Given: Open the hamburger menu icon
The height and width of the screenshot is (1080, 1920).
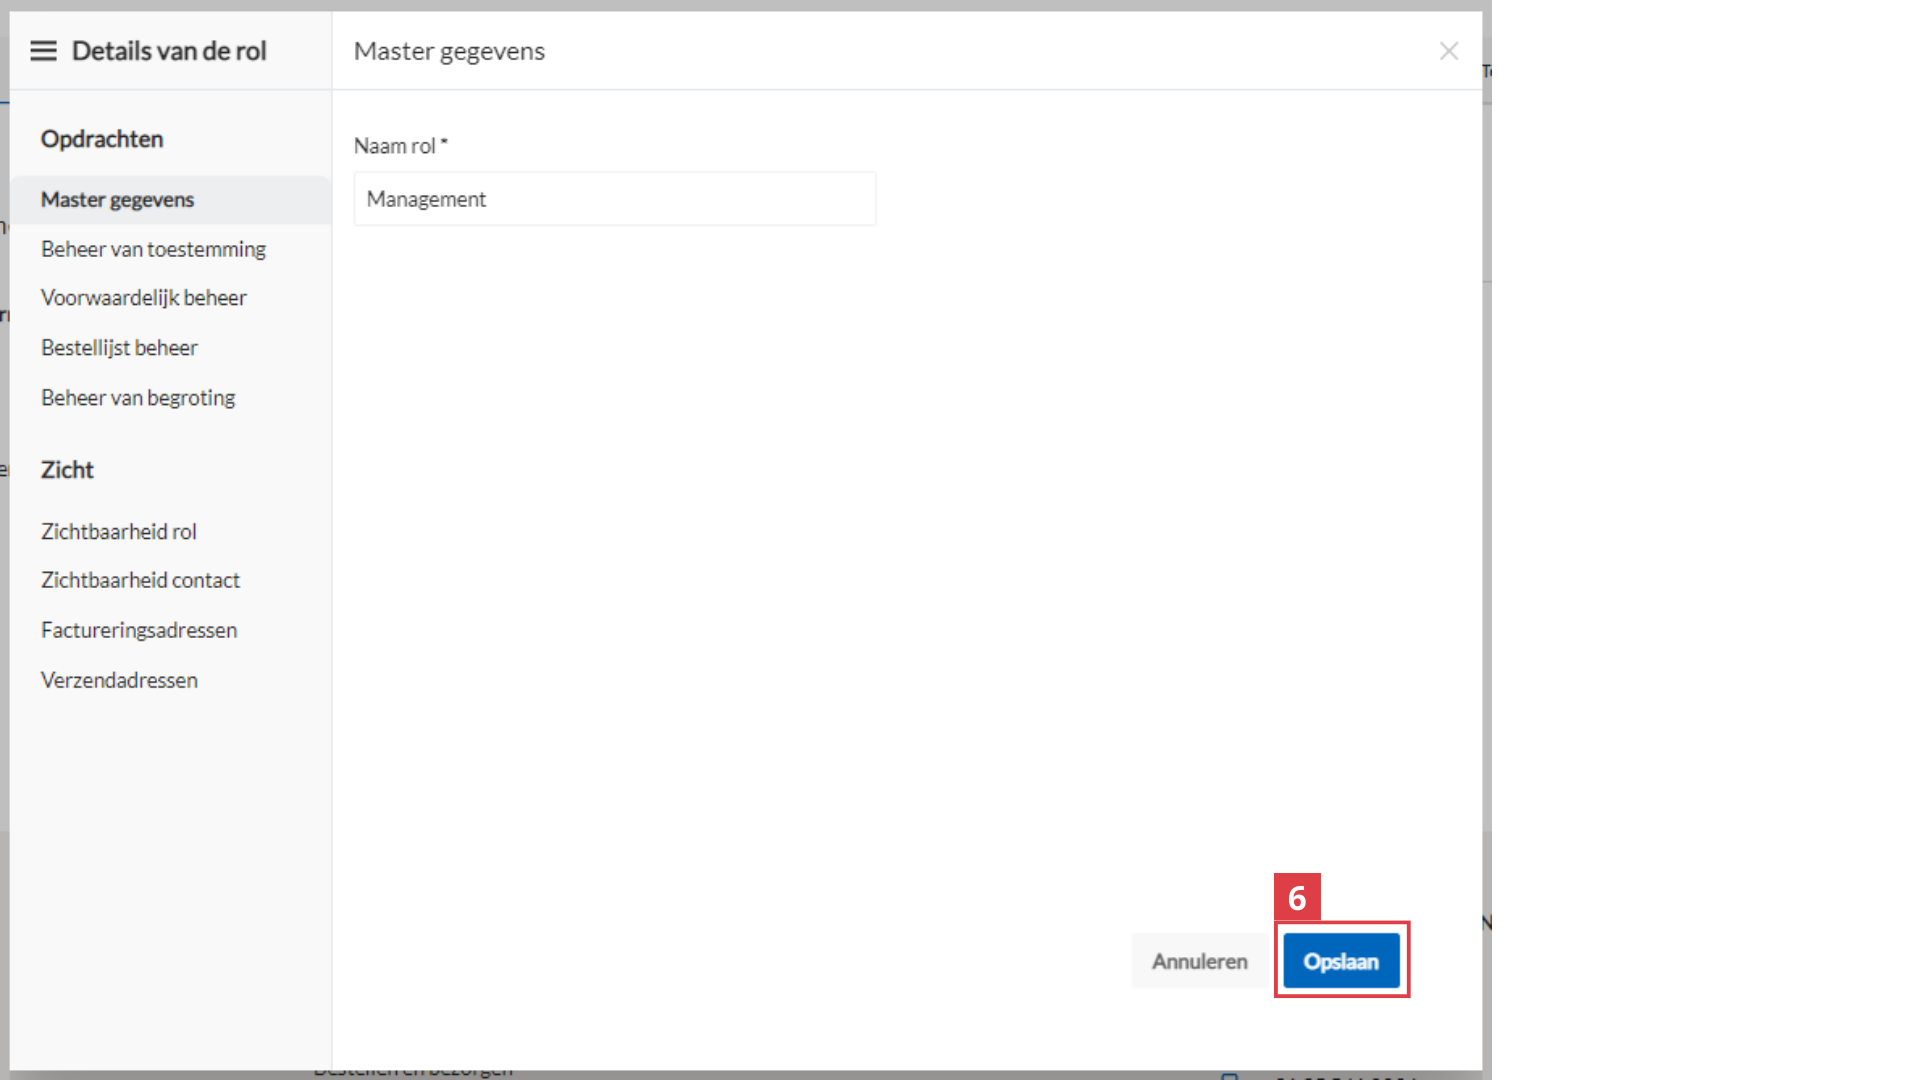Looking at the screenshot, I should click(x=43, y=51).
